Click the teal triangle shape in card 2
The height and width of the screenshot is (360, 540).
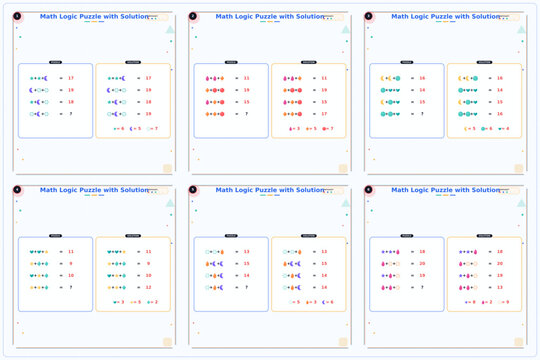point(345,30)
